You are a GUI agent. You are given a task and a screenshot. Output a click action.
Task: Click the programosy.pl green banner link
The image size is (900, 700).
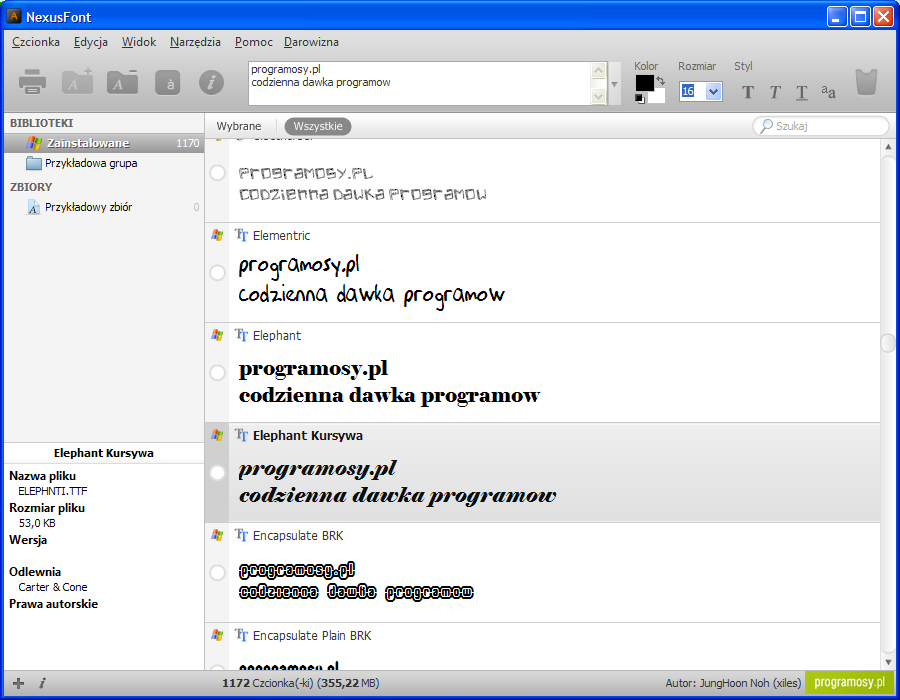(x=849, y=682)
